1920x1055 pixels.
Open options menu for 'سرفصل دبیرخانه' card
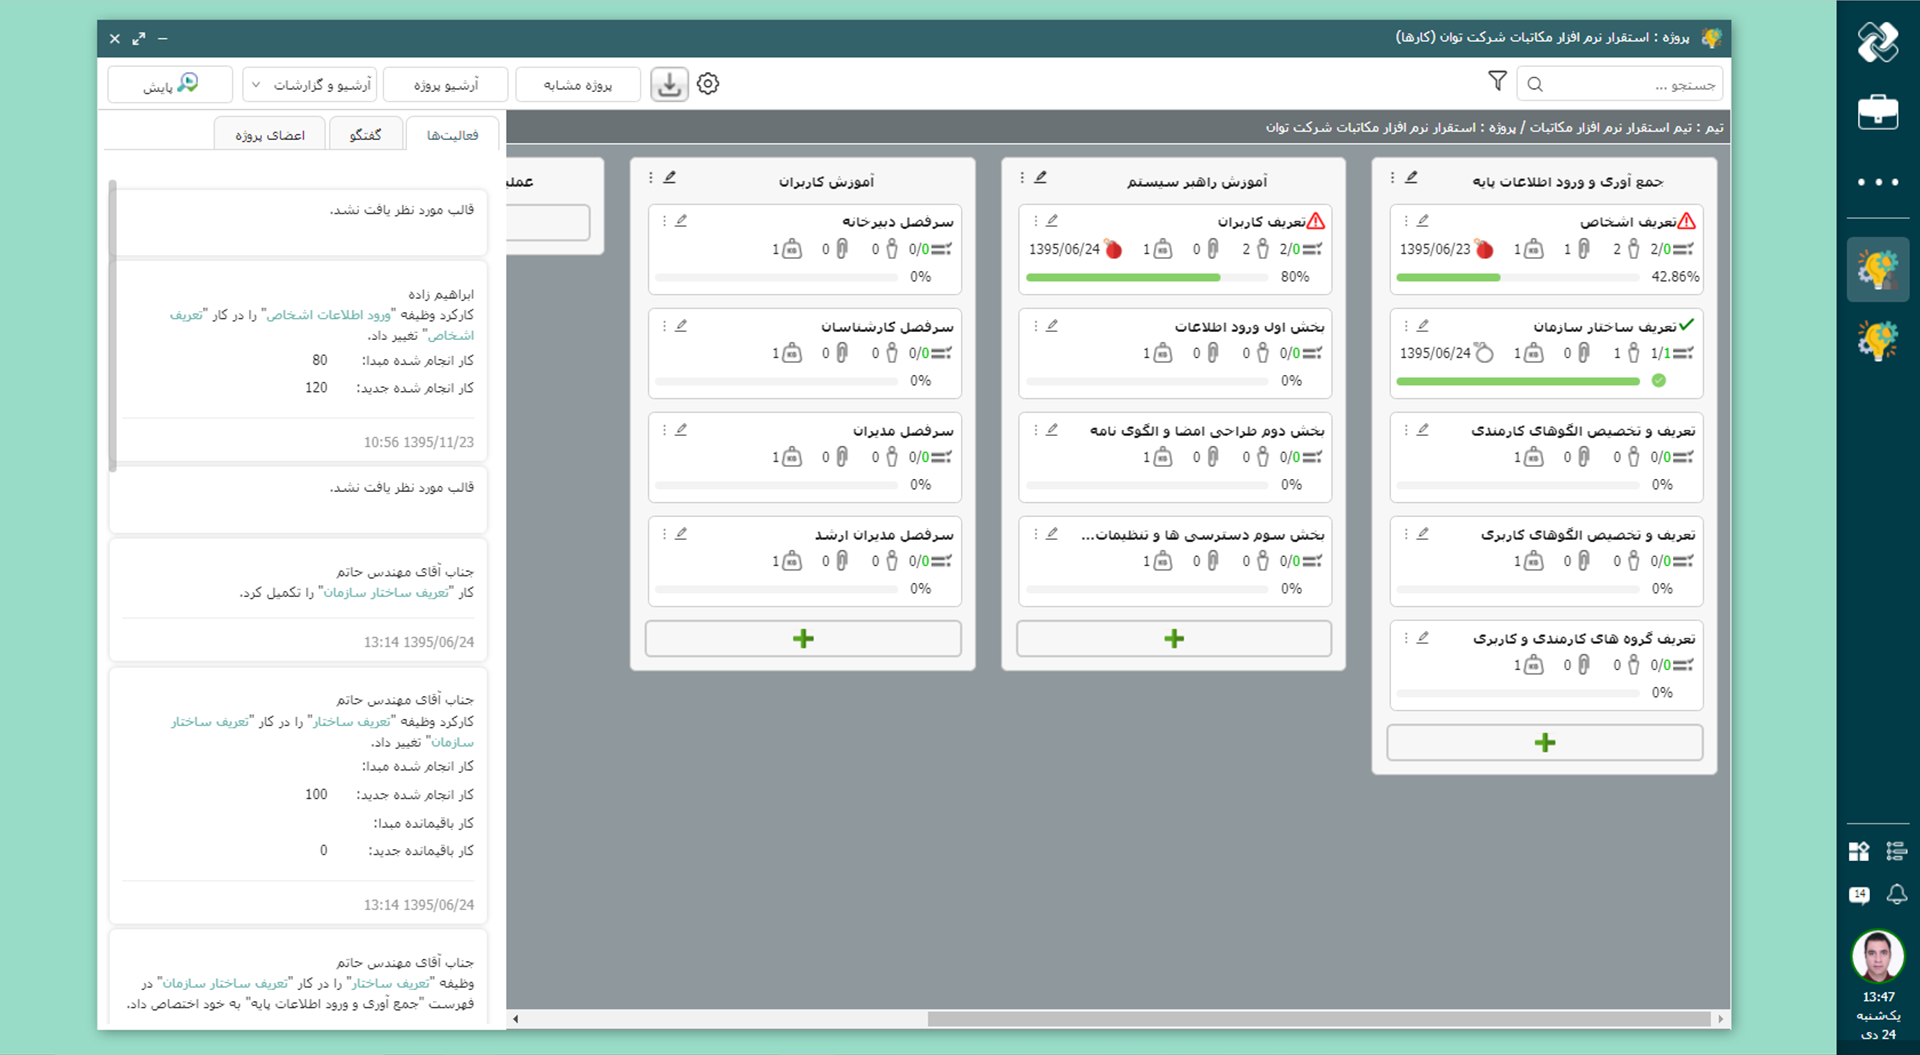point(664,221)
